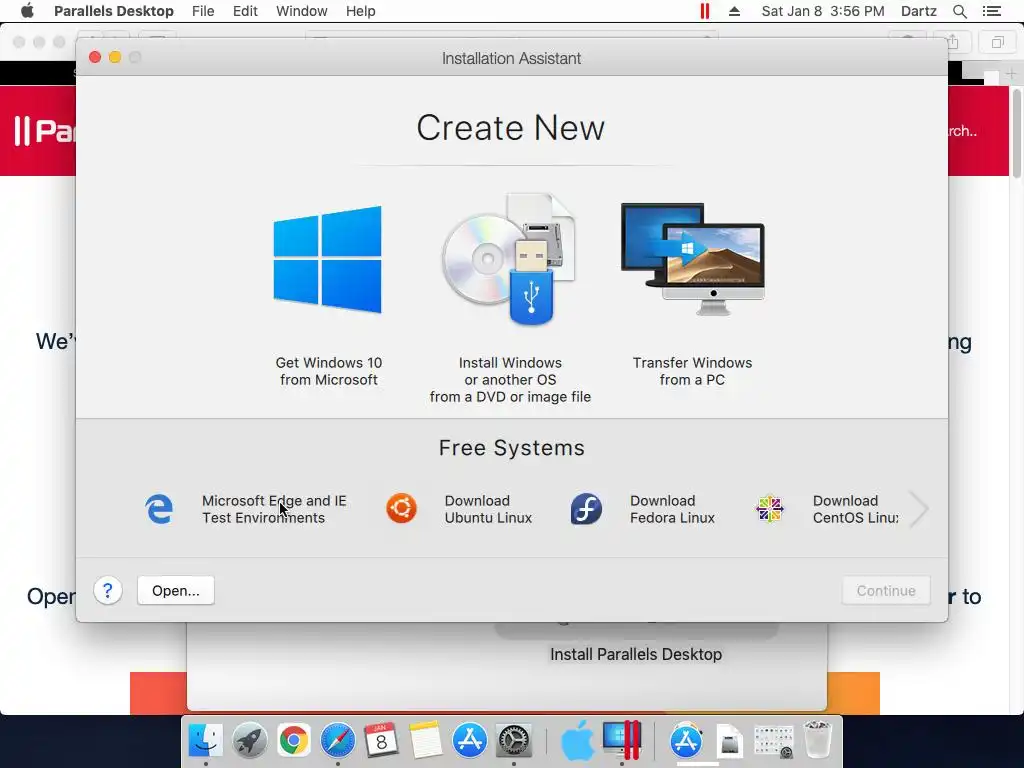Open the Window menu
Viewport: 1024px width, 768px height.
coord(302,11)
